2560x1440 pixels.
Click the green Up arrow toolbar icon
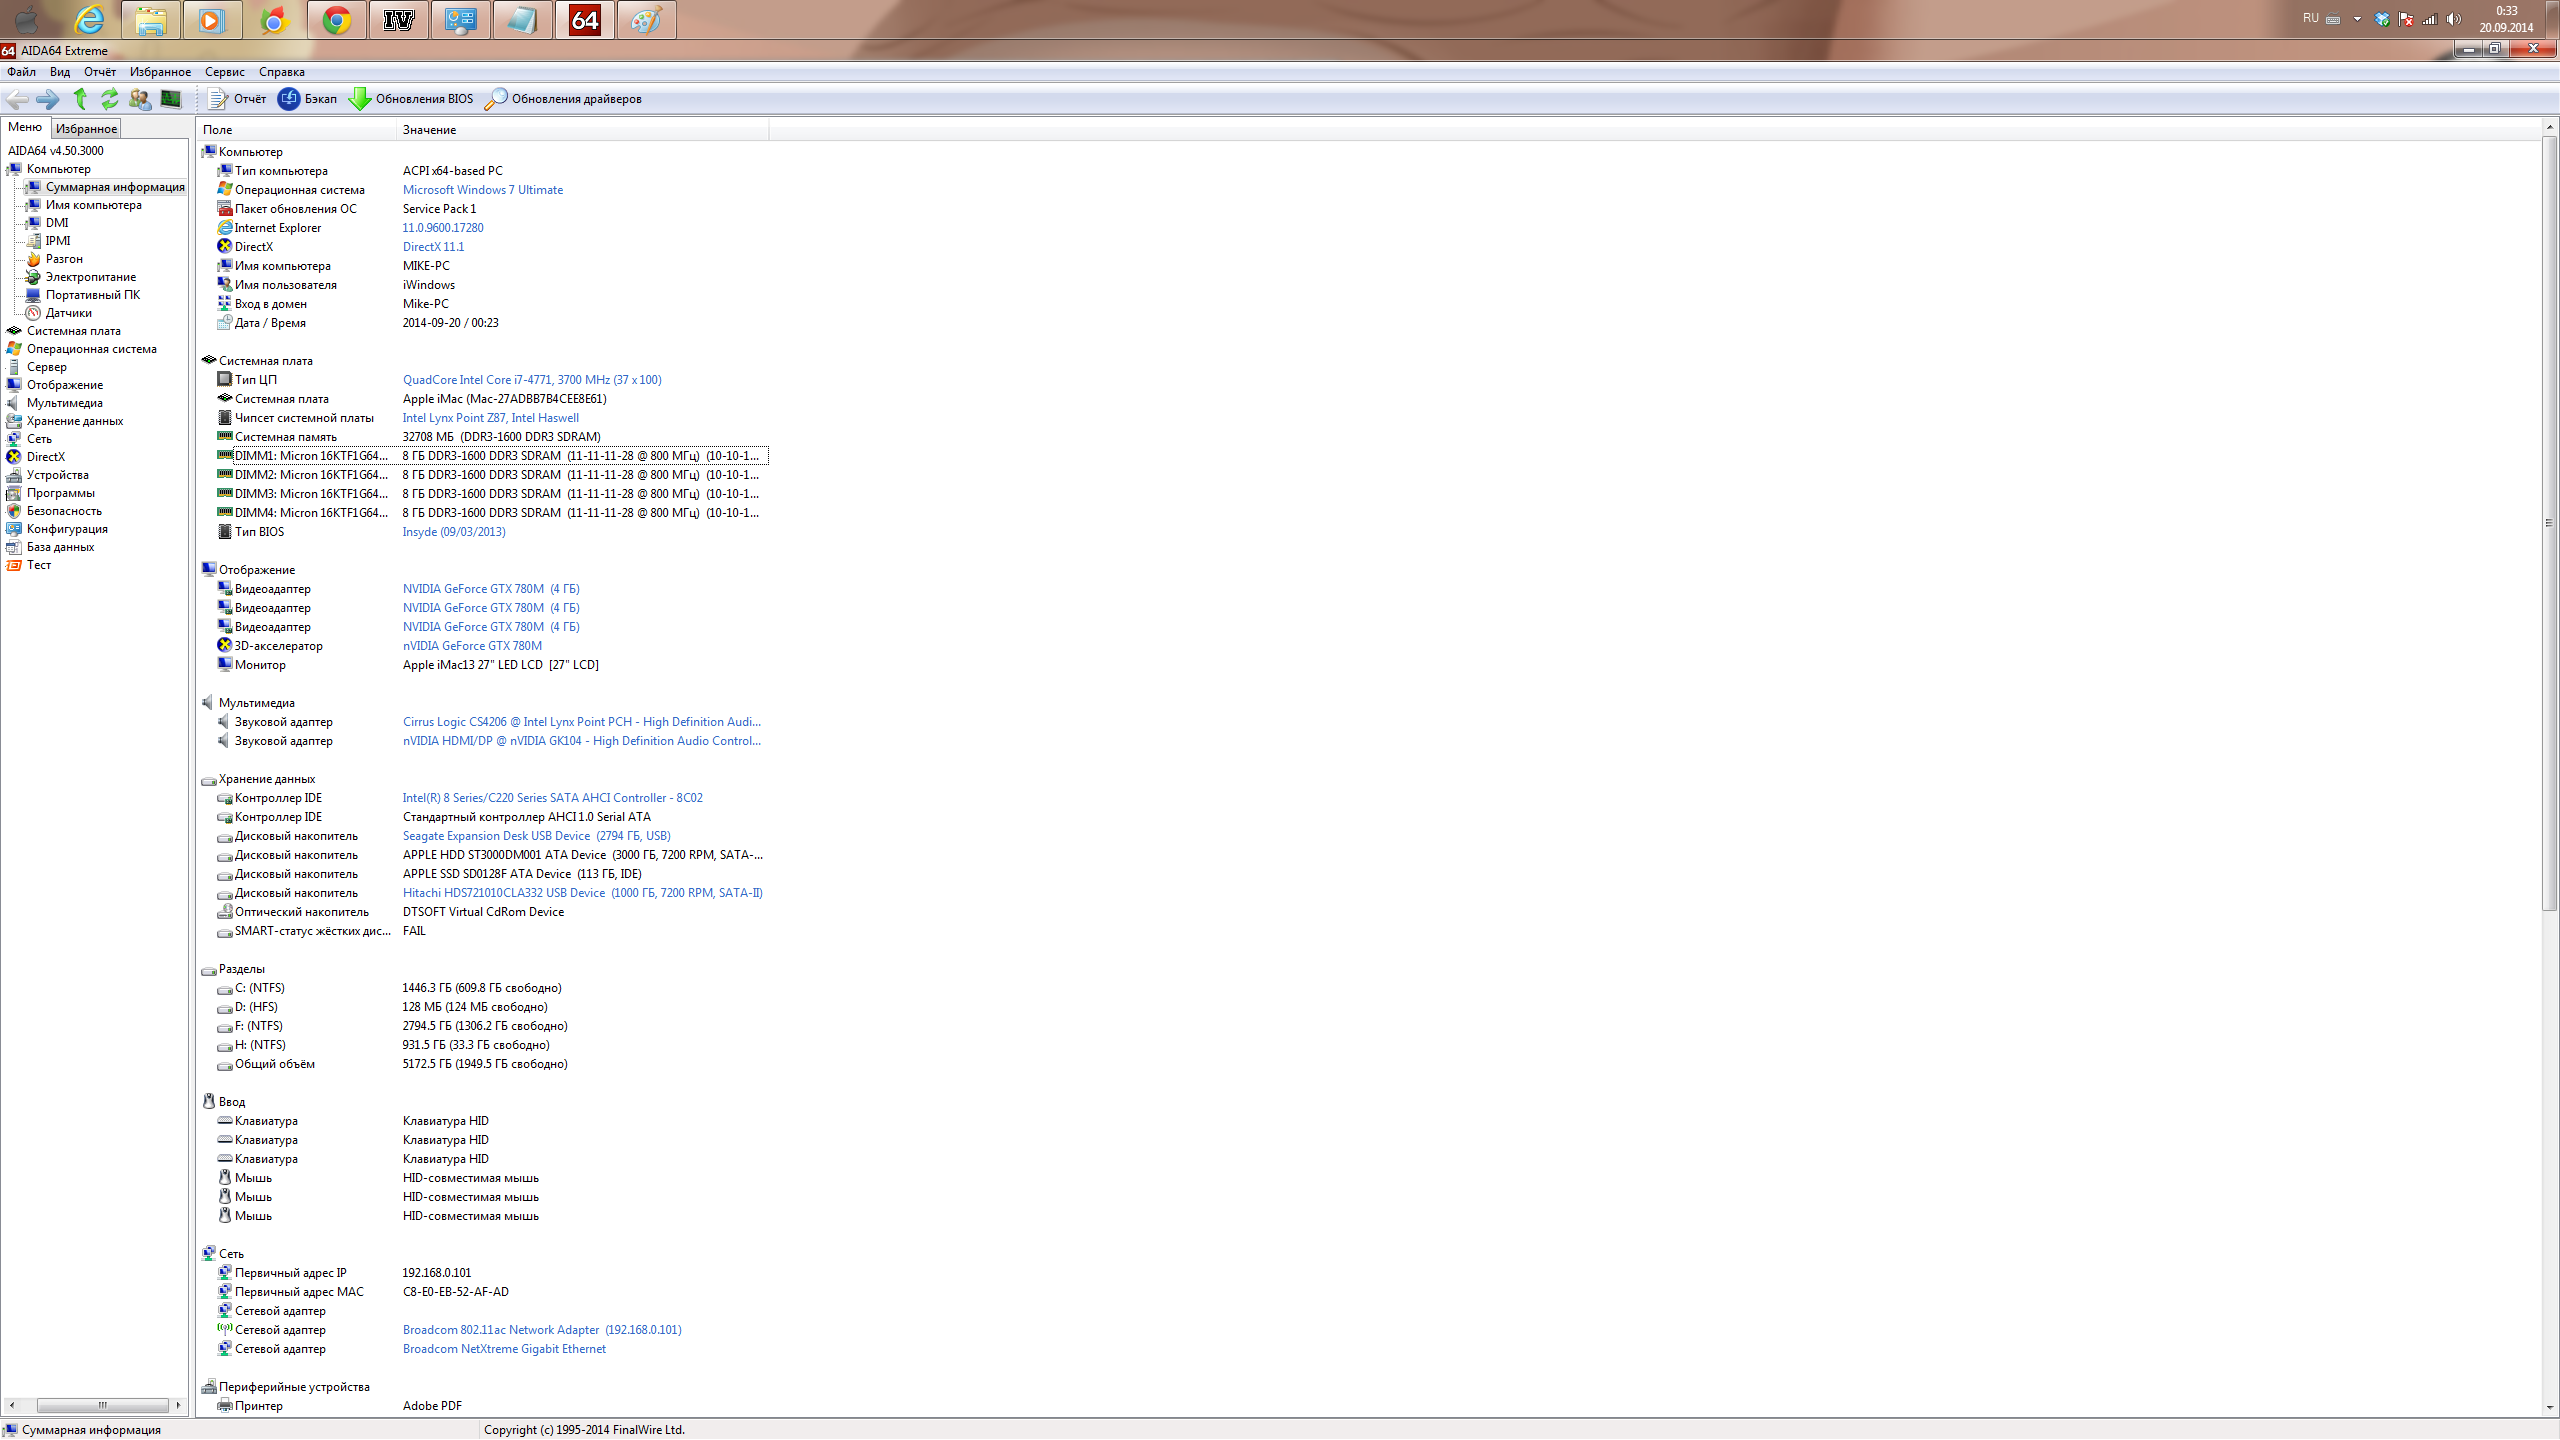80,99
